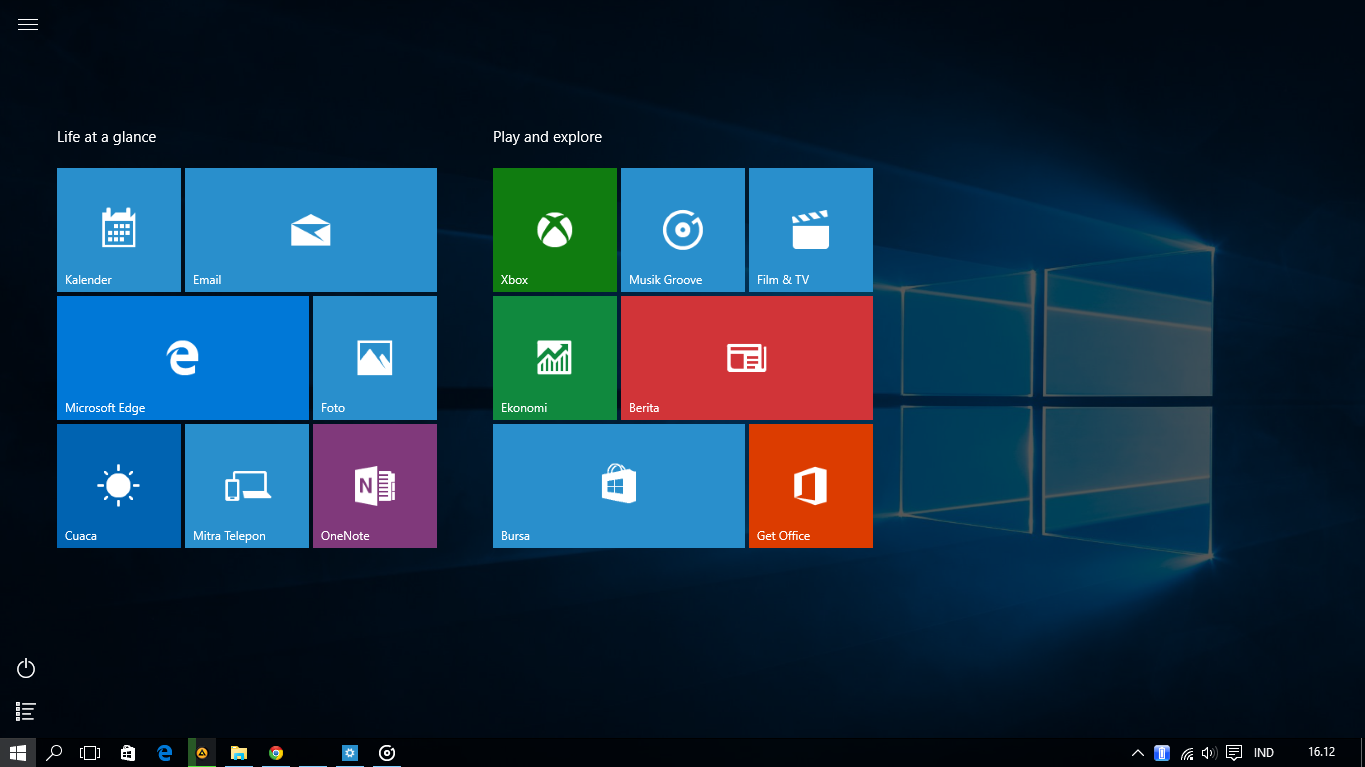Open the OneNote tile
Image resolution: width=1365 pixels, height=767 pixels.
[374, 485]
